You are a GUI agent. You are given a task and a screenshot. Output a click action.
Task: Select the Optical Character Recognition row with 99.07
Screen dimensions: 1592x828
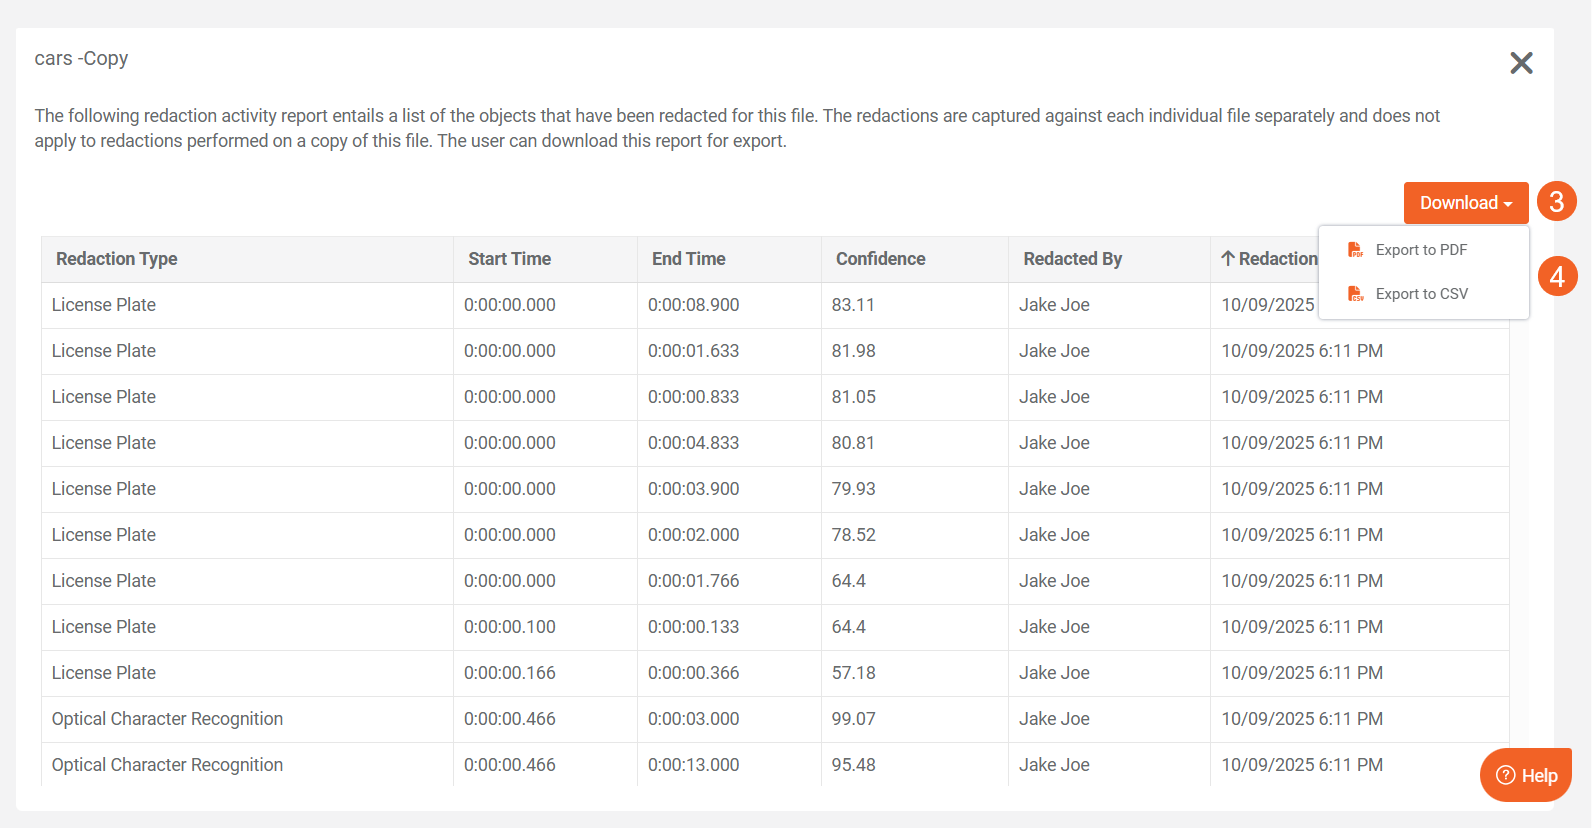click(167, 719)
